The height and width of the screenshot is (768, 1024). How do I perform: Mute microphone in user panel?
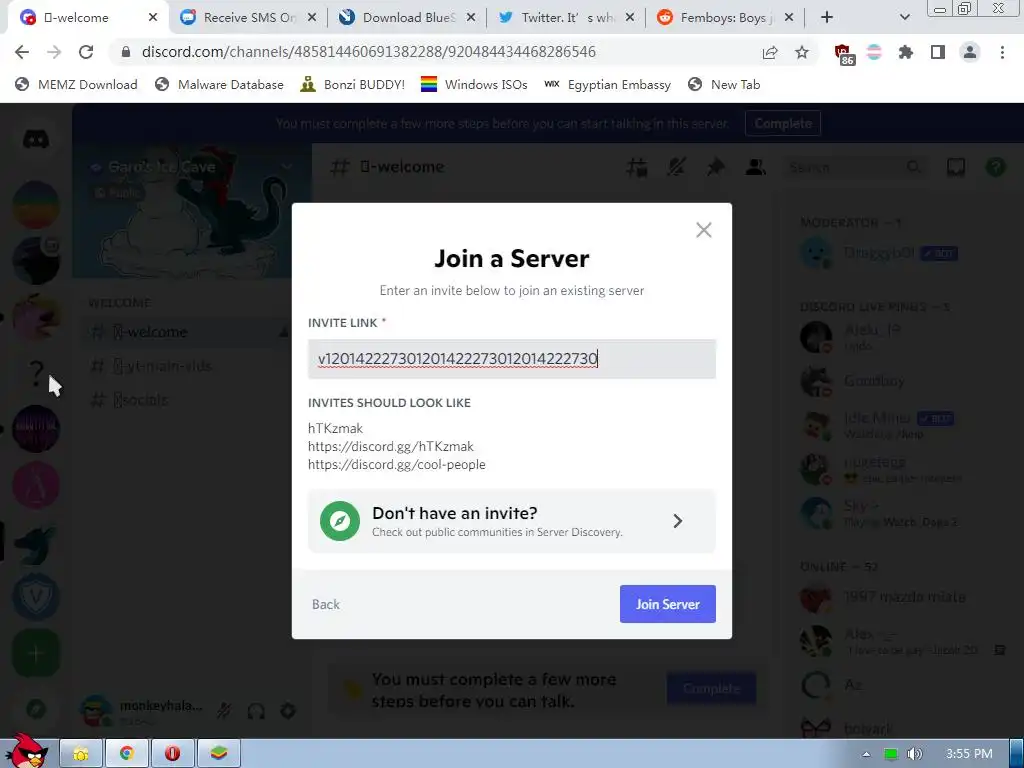coord(225,711)
